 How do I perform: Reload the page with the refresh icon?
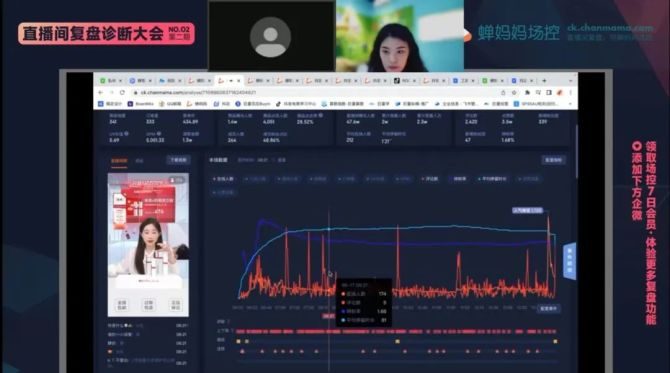[122, 92]
